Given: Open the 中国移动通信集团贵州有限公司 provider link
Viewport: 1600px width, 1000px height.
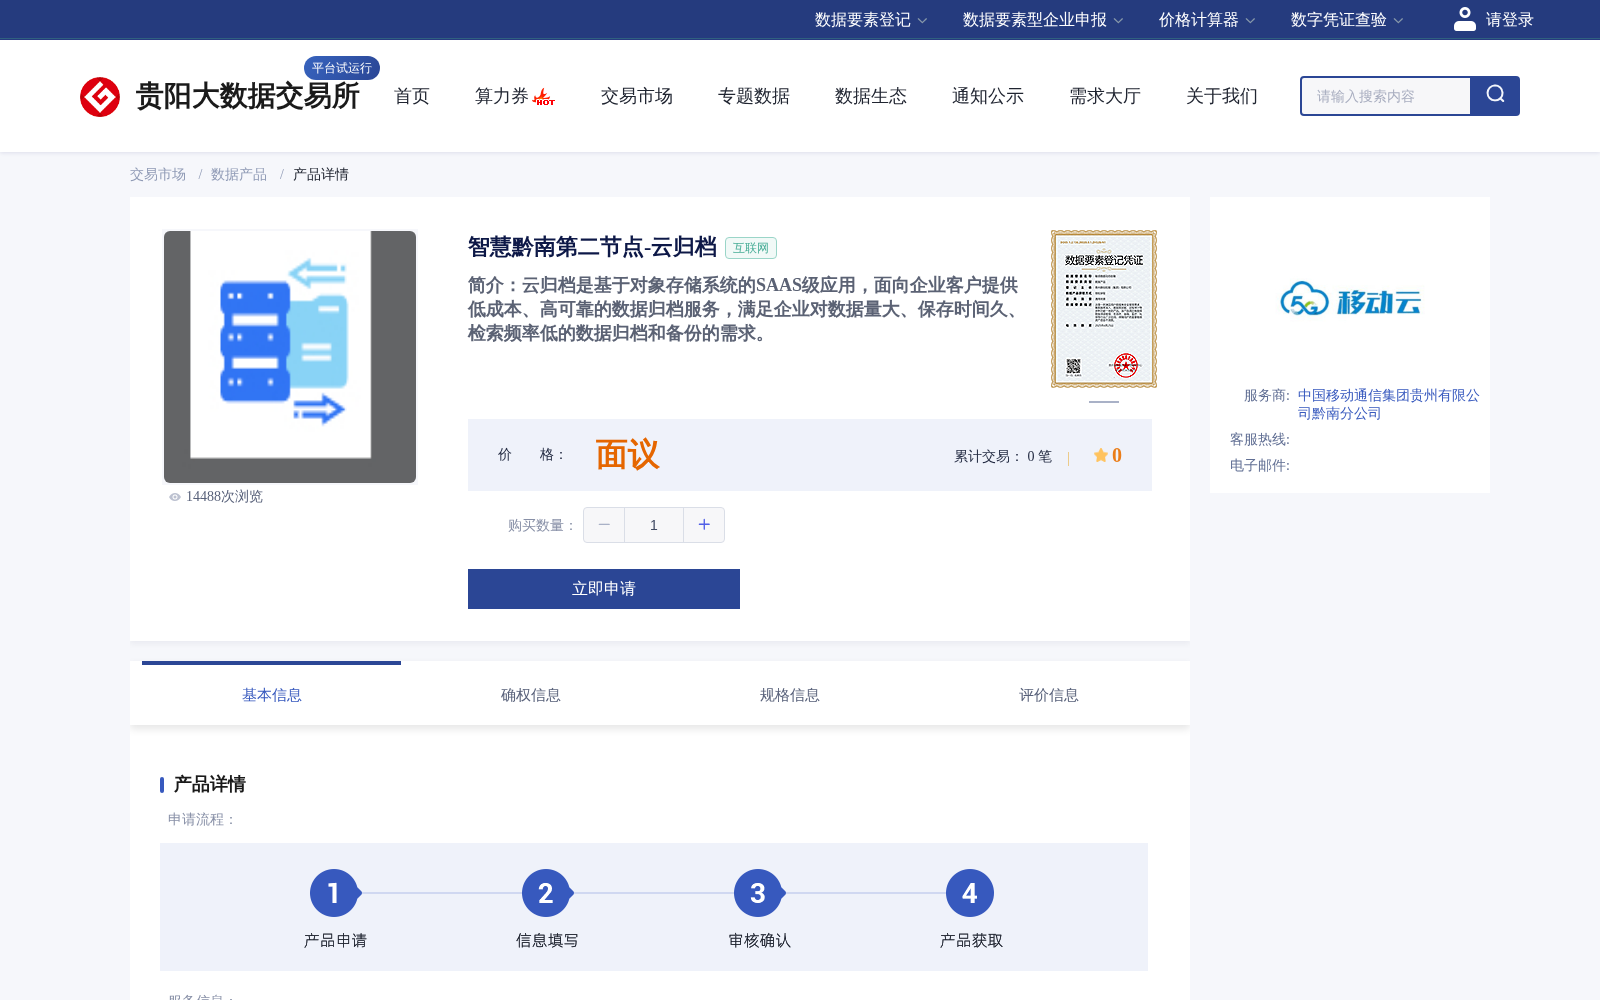Looking at the screenshot, I should tap(1388, 404).
